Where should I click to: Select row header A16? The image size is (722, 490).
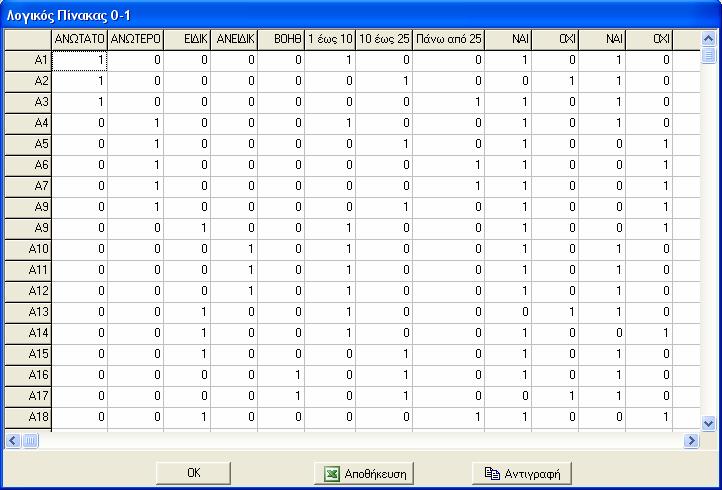pyautogui.click(x=28, y=376)
